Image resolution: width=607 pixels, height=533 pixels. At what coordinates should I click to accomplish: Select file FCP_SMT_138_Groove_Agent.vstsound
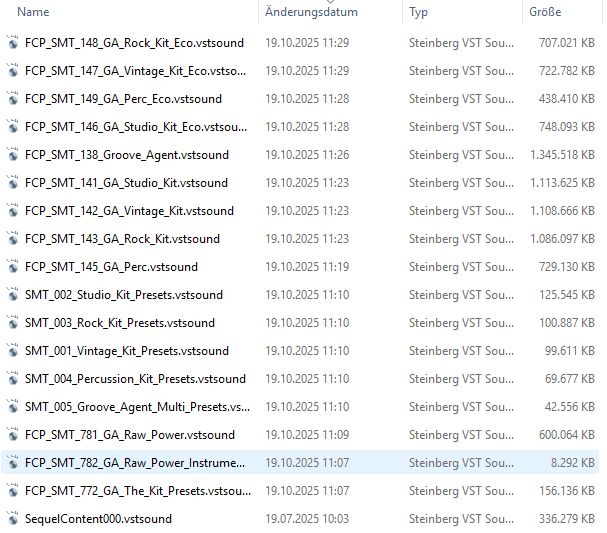(x=127, y=155)
